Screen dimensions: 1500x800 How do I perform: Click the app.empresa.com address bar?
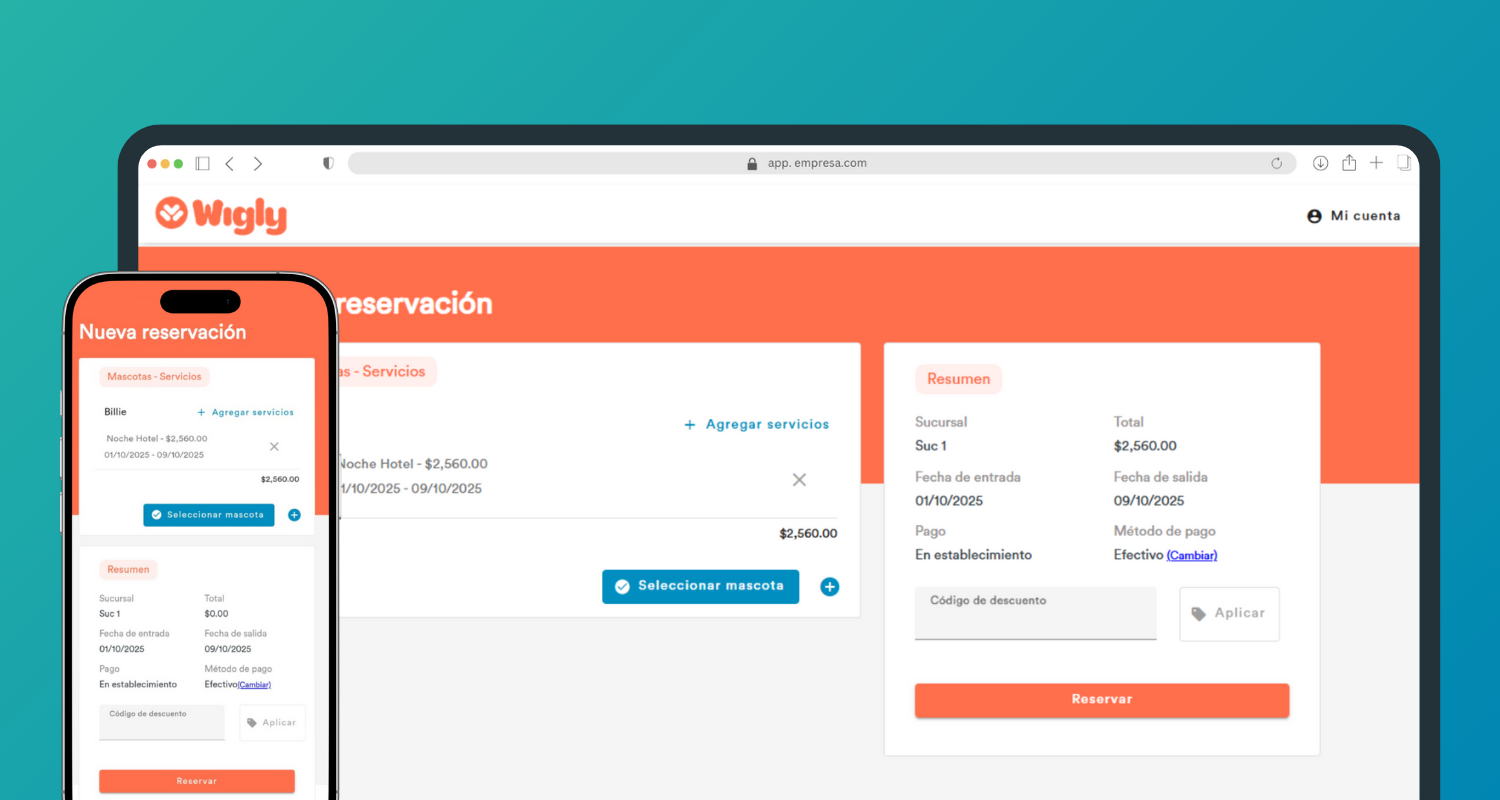(815, 163)
